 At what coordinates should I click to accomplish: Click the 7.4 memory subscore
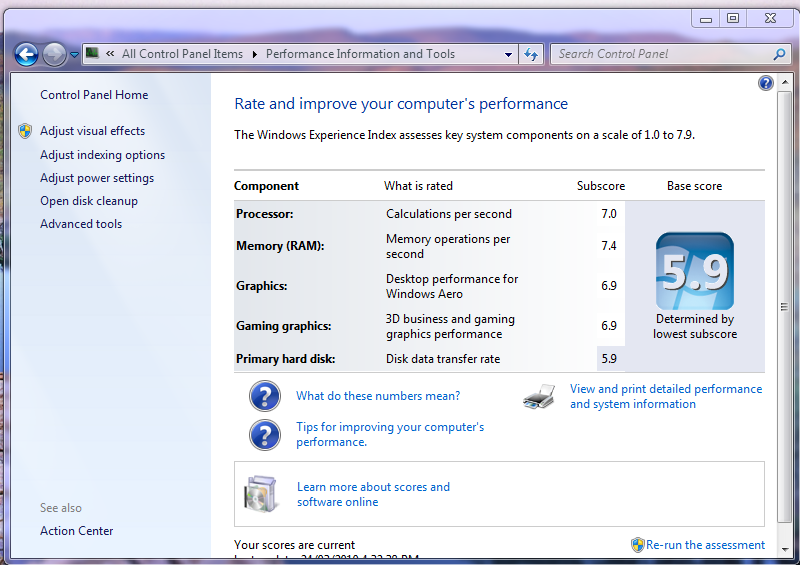pos(609,246)
